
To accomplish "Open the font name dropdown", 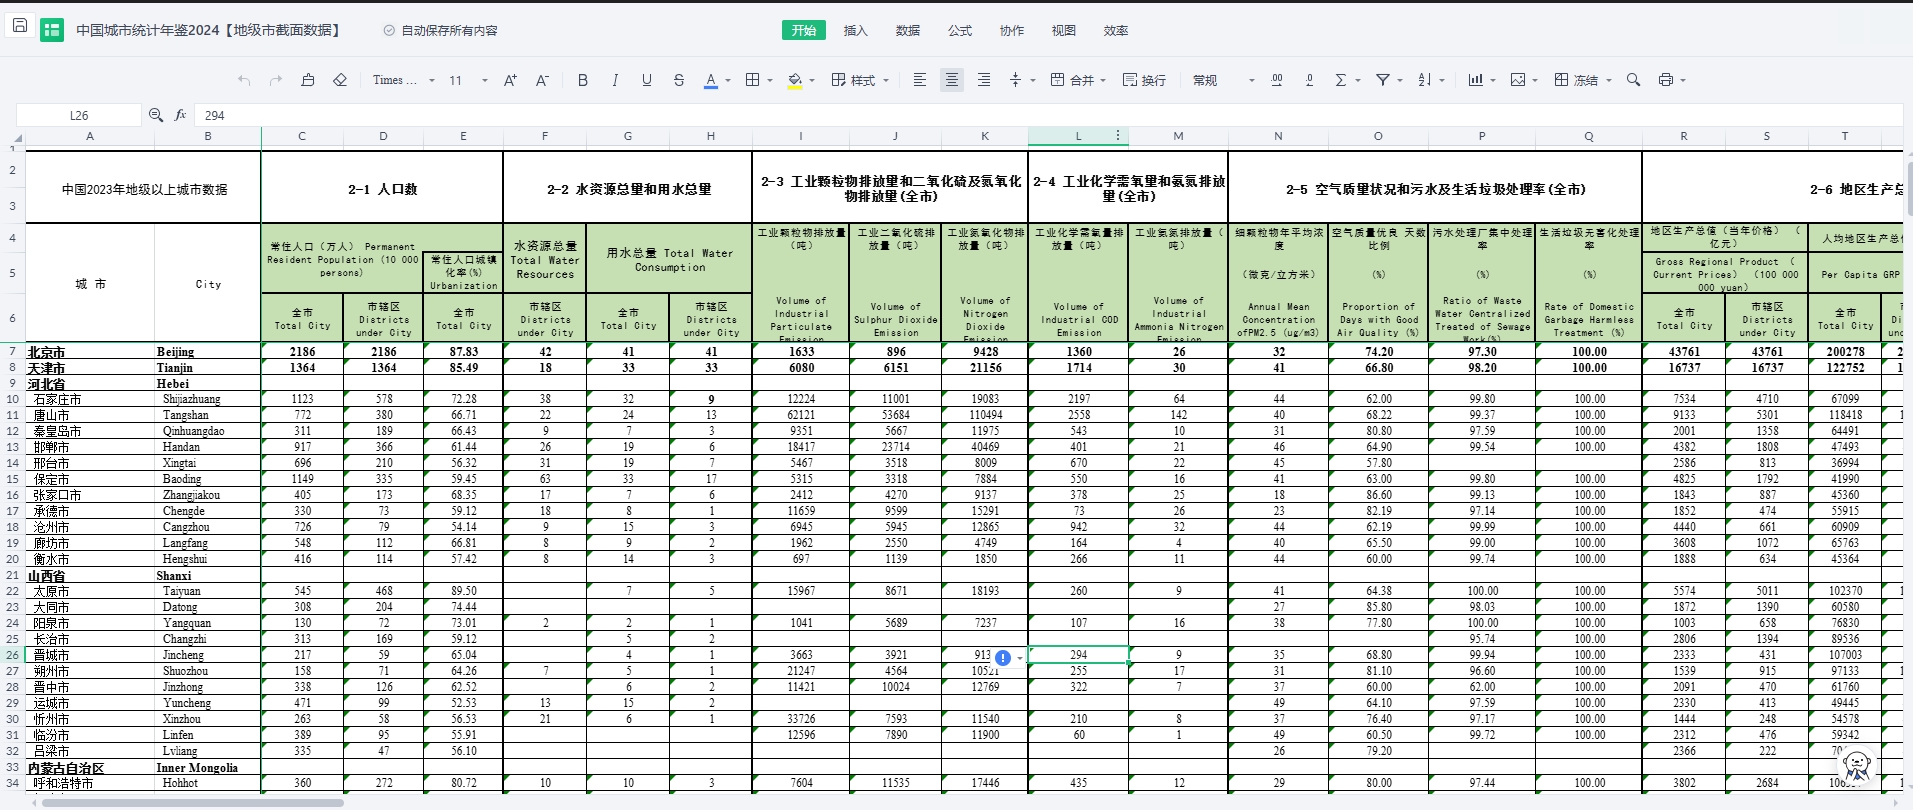I will tap(404, 80).
